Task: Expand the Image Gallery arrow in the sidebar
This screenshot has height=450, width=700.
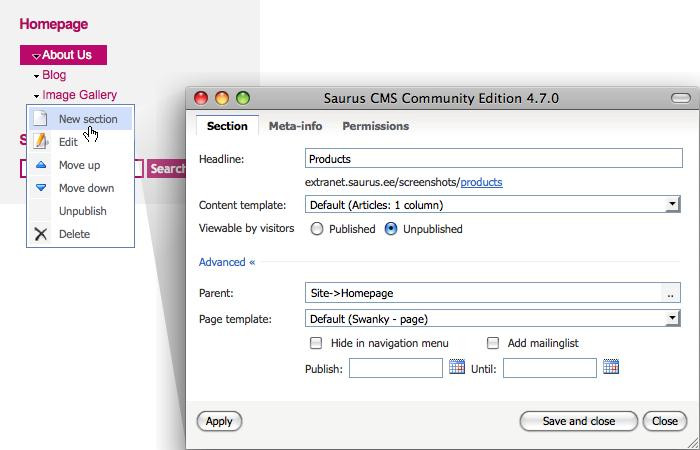Action: [x=37, y=96]
